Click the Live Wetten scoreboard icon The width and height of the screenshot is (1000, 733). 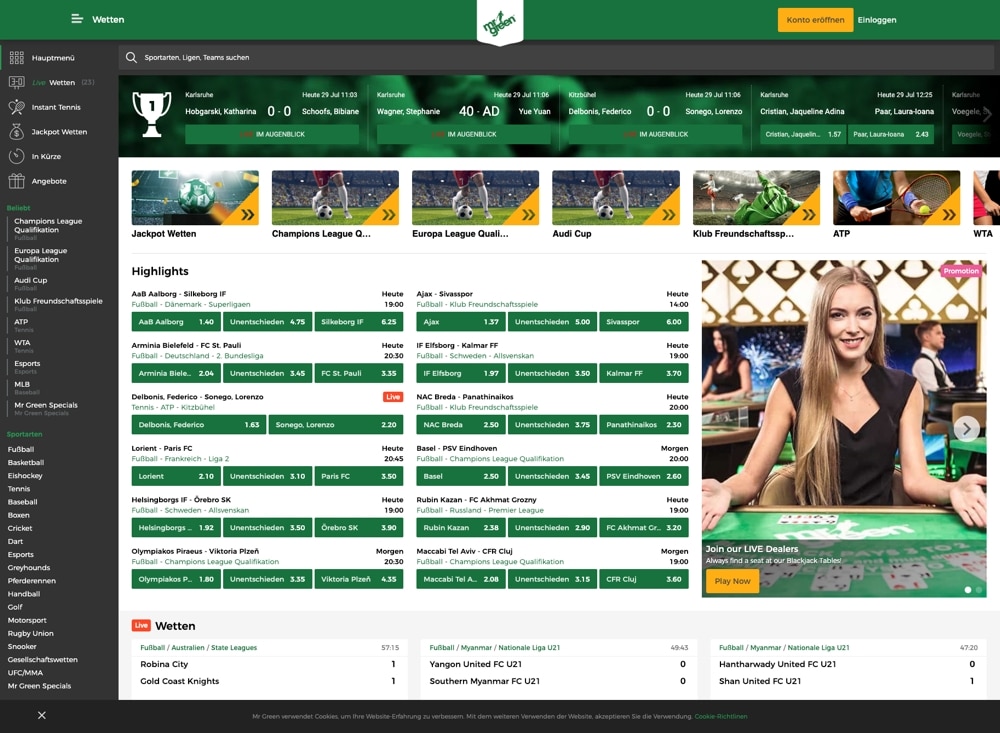(x=17, y=82)
